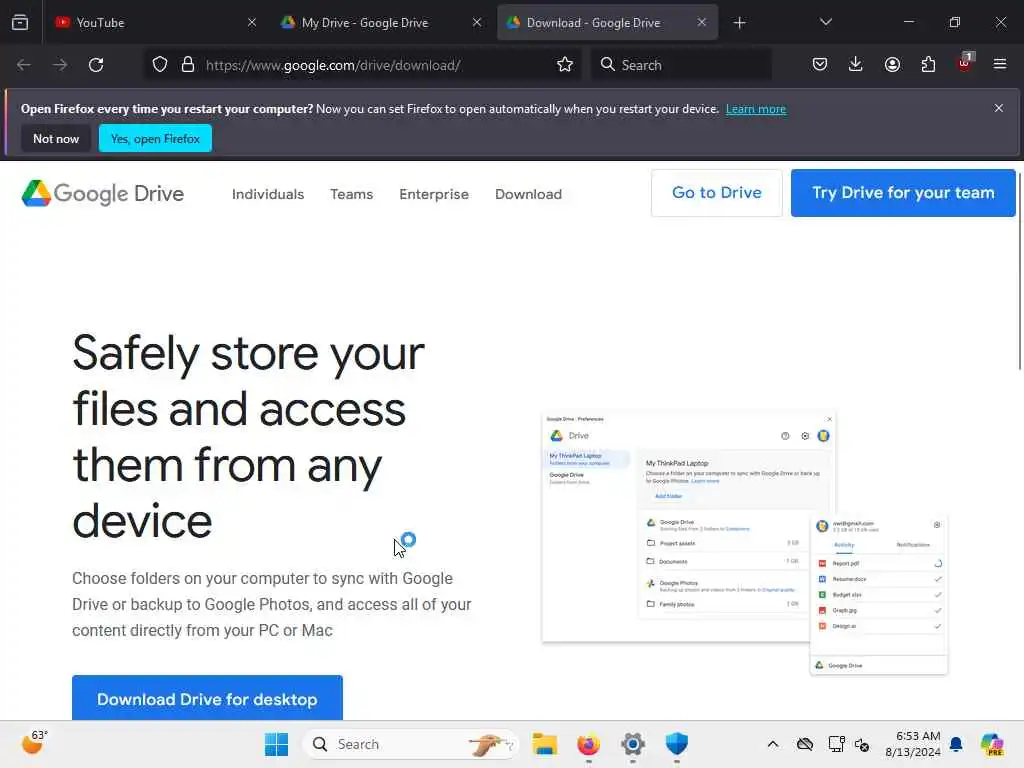Open the muted volume tray icon
Viewport: 1024px width, 768px height.
(862, 744)
